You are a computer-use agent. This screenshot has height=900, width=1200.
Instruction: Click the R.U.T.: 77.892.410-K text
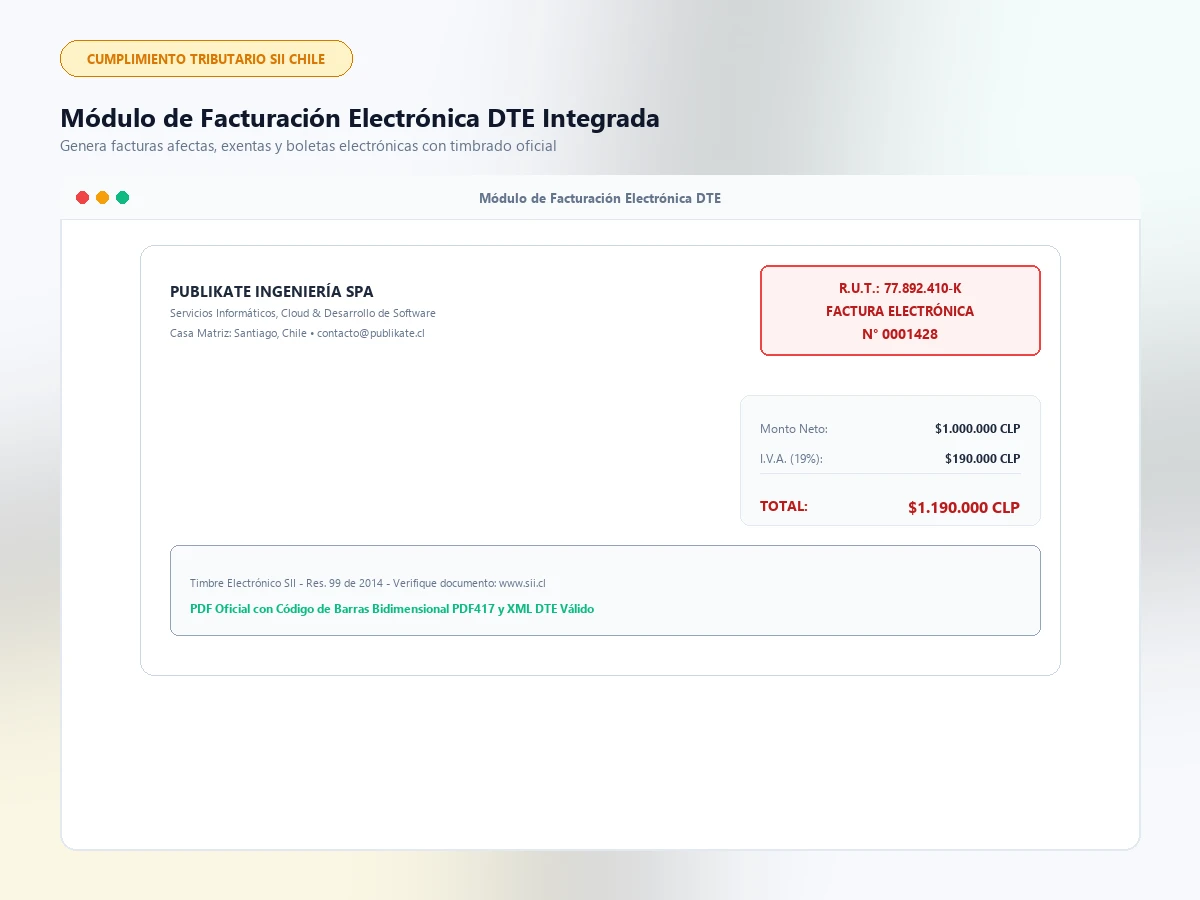tap(900, 288)
